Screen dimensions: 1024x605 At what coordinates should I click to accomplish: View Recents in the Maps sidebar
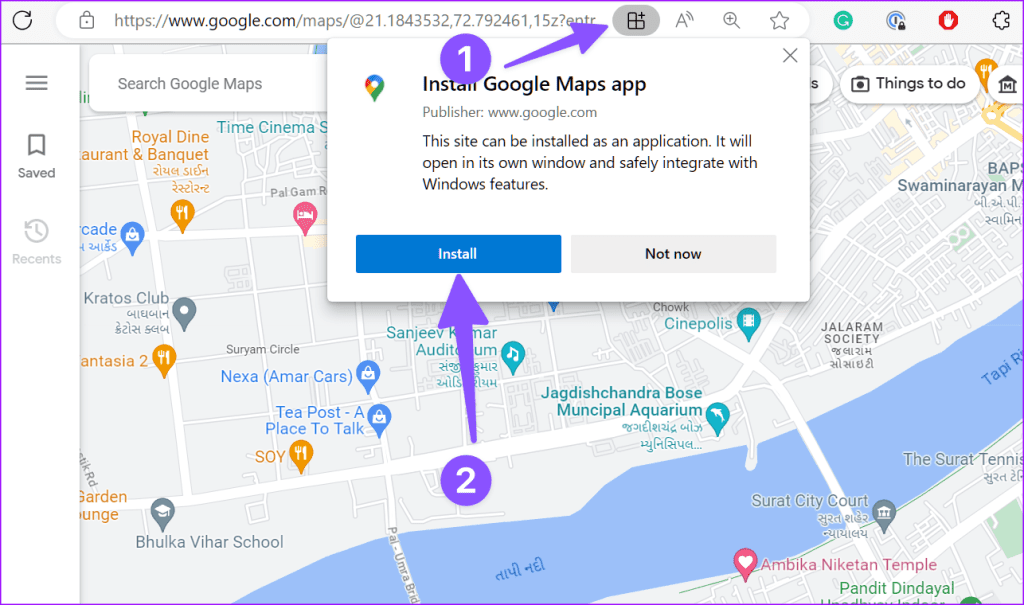click(36, 241)
